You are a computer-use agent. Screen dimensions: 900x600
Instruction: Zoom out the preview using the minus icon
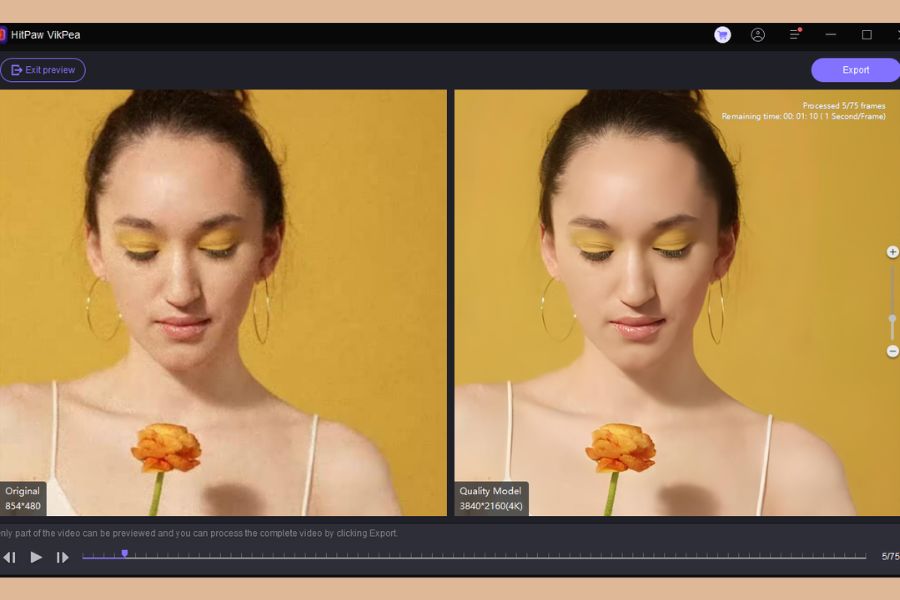[891, 352]
